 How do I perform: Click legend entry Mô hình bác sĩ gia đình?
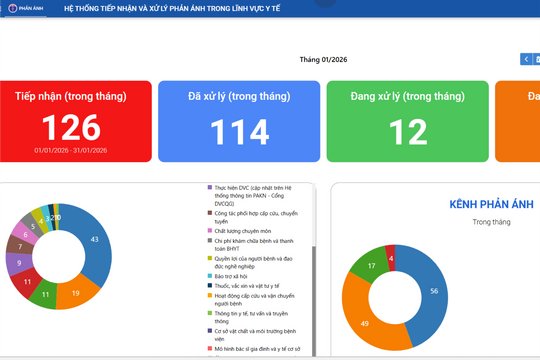click(x=254, y=349)
